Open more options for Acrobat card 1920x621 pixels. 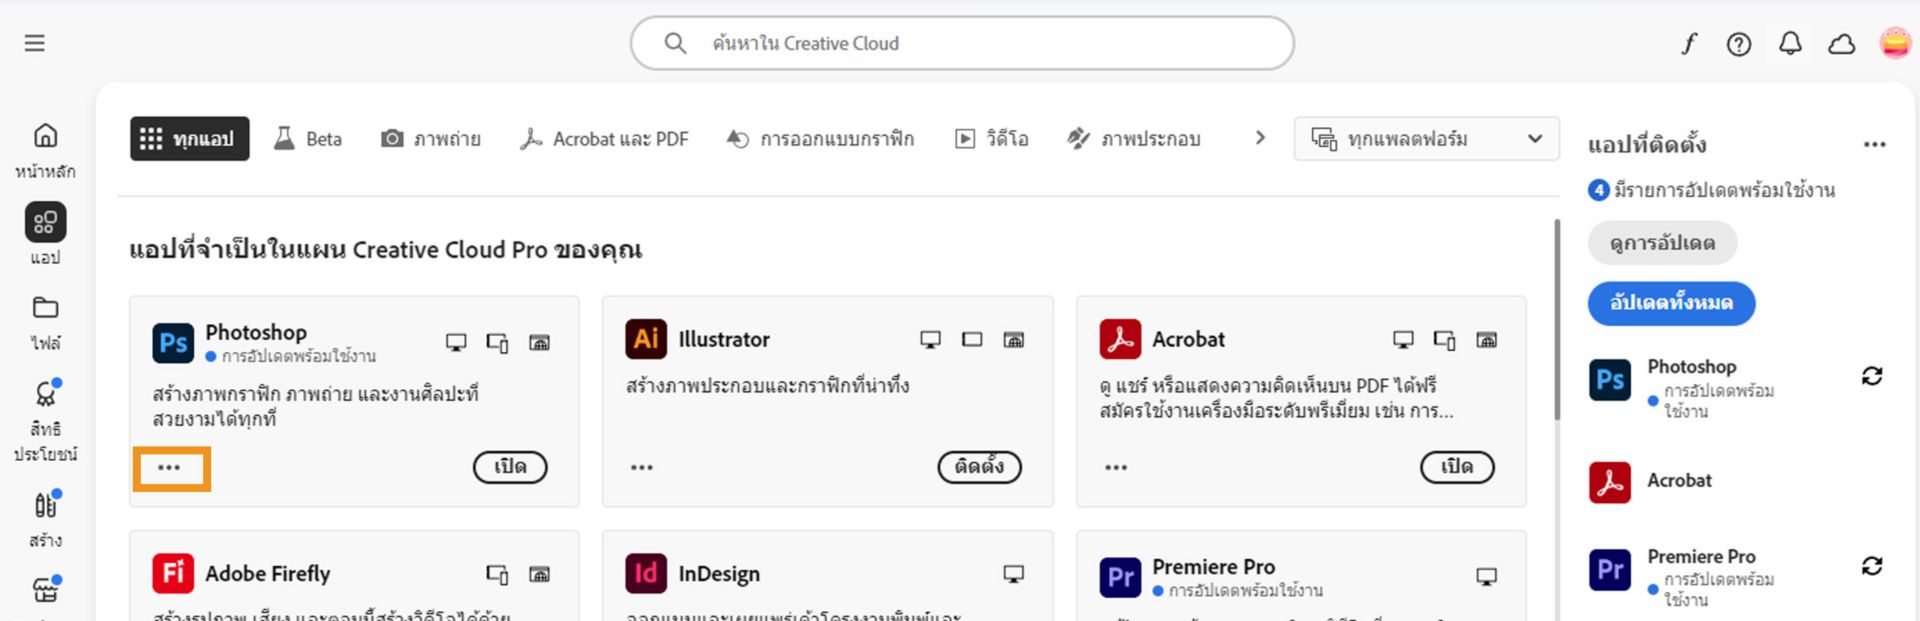(x=1116, y=468)
